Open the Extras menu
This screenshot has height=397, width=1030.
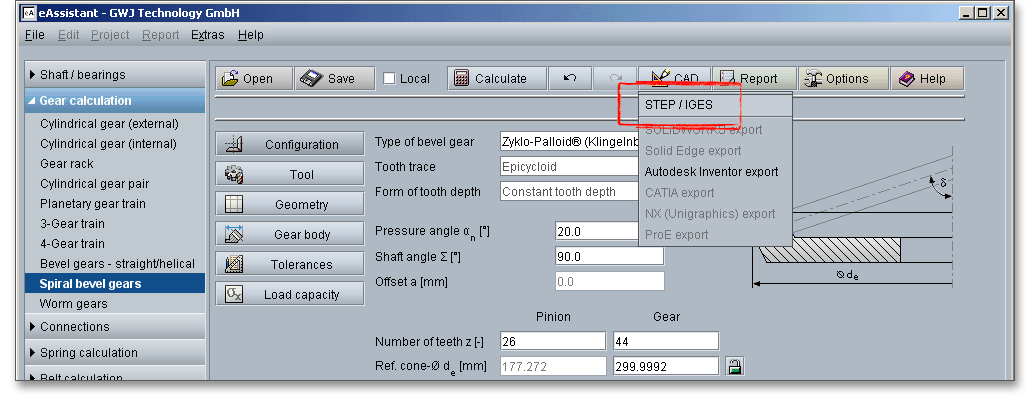pyautogui.click(x=208, y=35)
